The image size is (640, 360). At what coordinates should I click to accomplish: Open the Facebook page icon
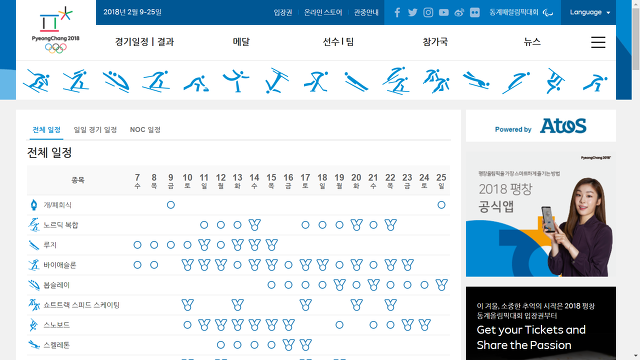[397, 12]
